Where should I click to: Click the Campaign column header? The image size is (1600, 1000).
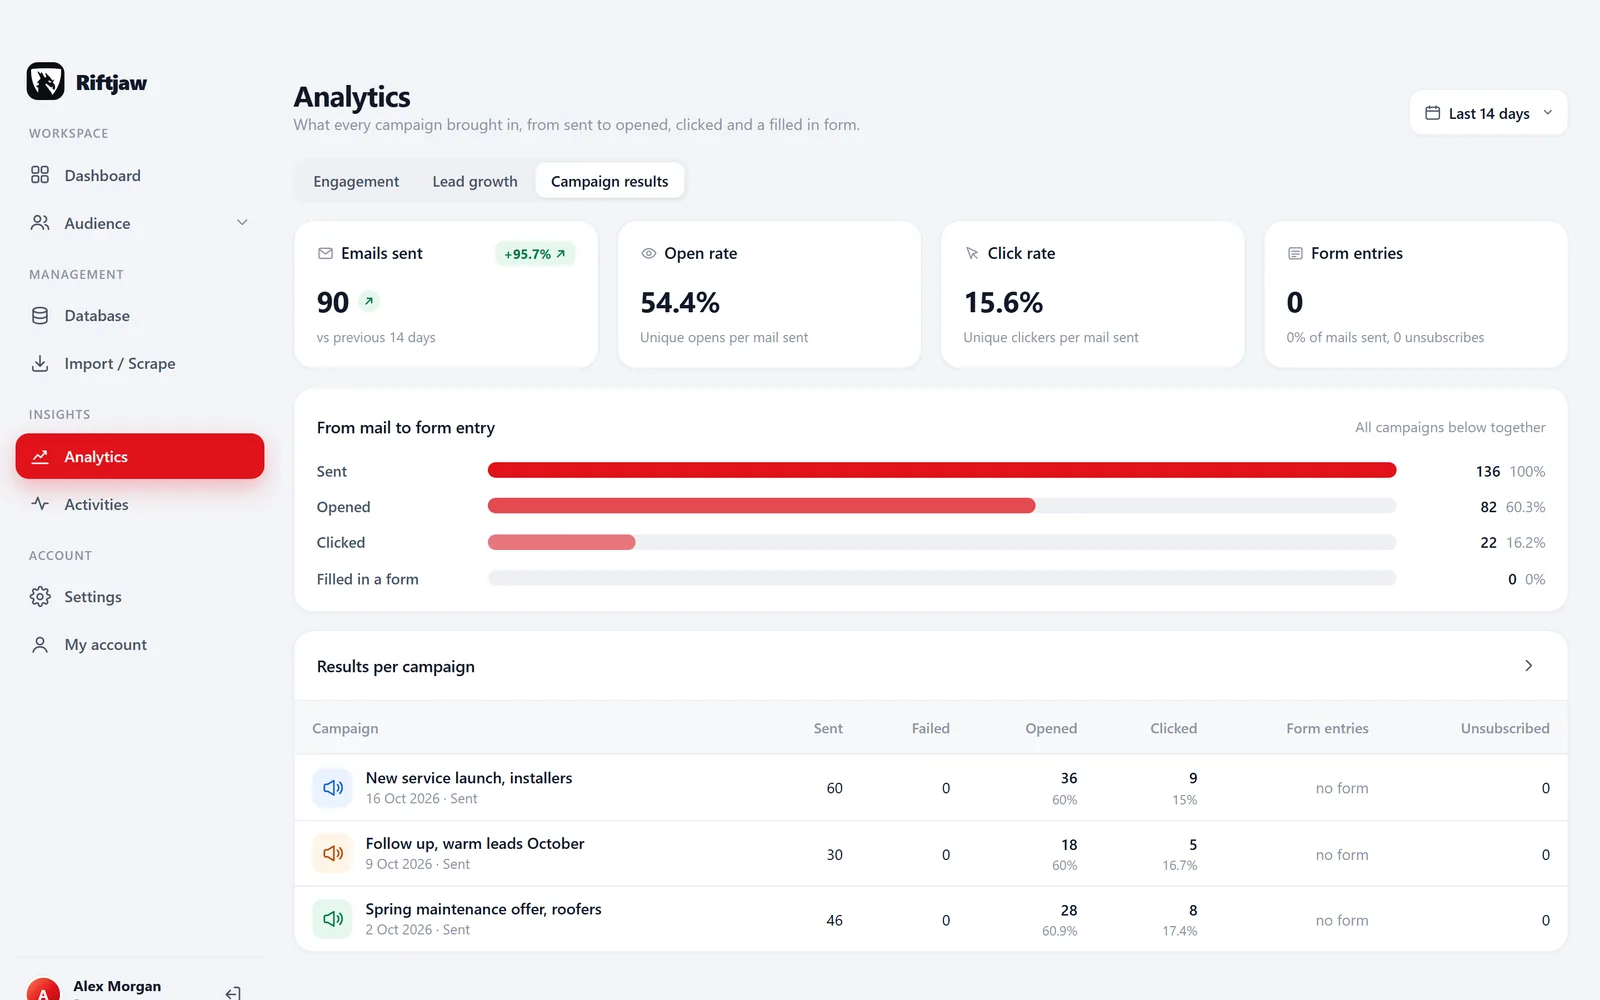345,729
